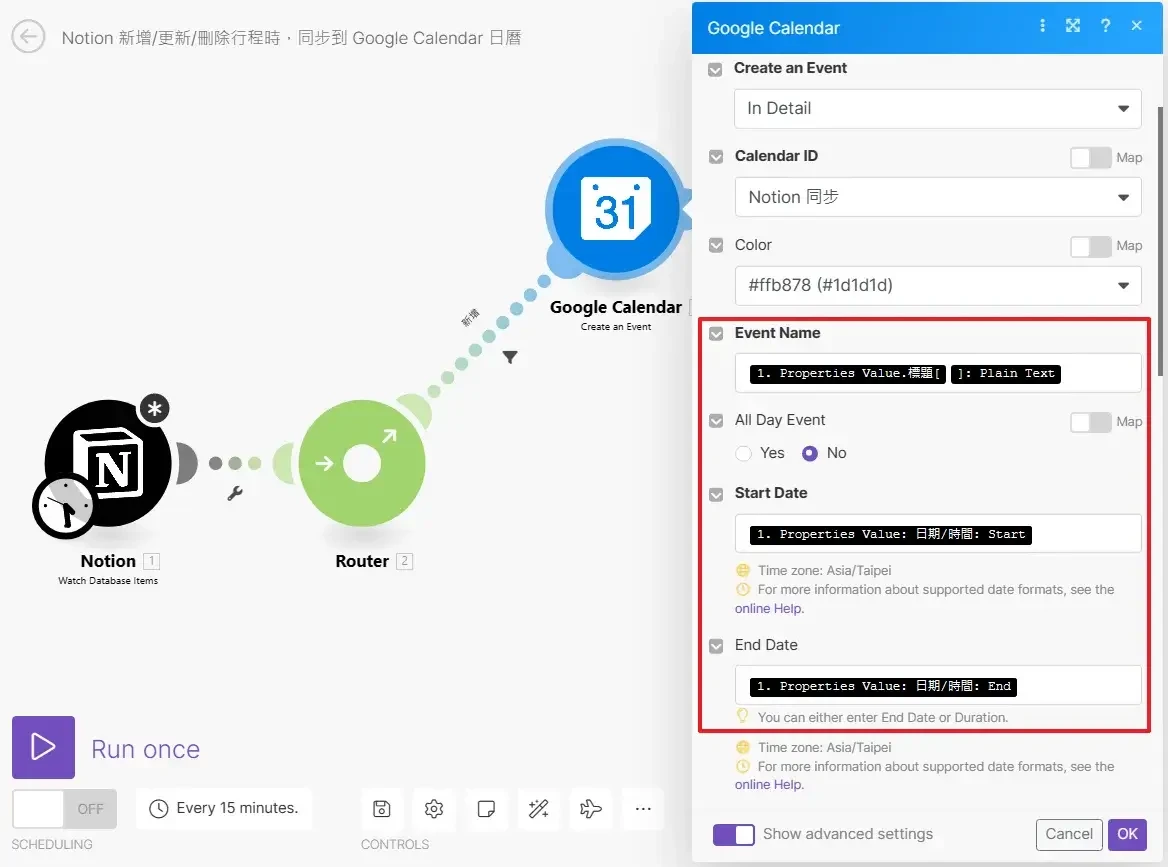The width and height of the screenshot is (1168, 867).
Task: Click the scenario title text to rename
Action: point(291,38)
